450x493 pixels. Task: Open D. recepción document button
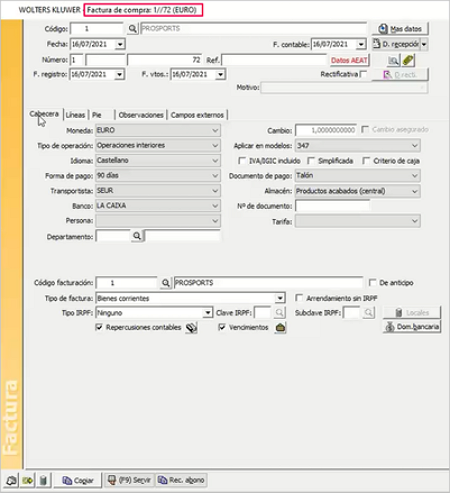396,44
